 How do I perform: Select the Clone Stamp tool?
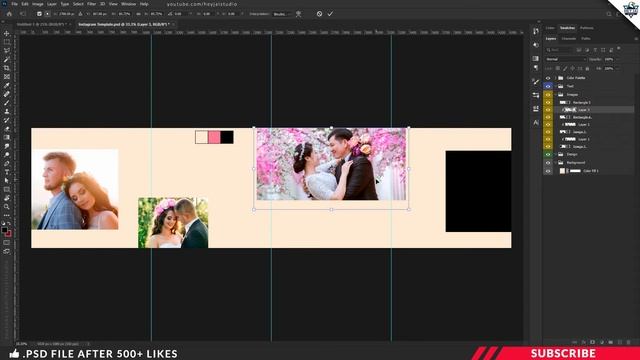coord(7,111)
